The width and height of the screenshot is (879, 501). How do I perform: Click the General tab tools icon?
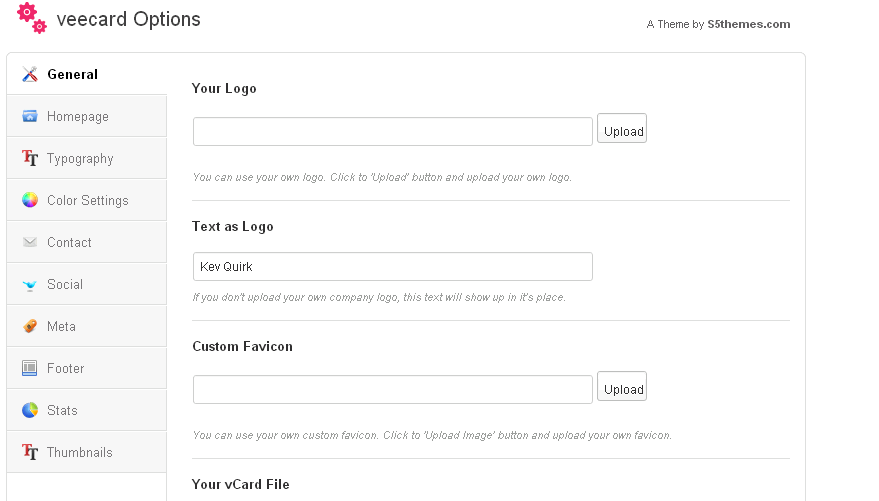[x=29, y=74]
